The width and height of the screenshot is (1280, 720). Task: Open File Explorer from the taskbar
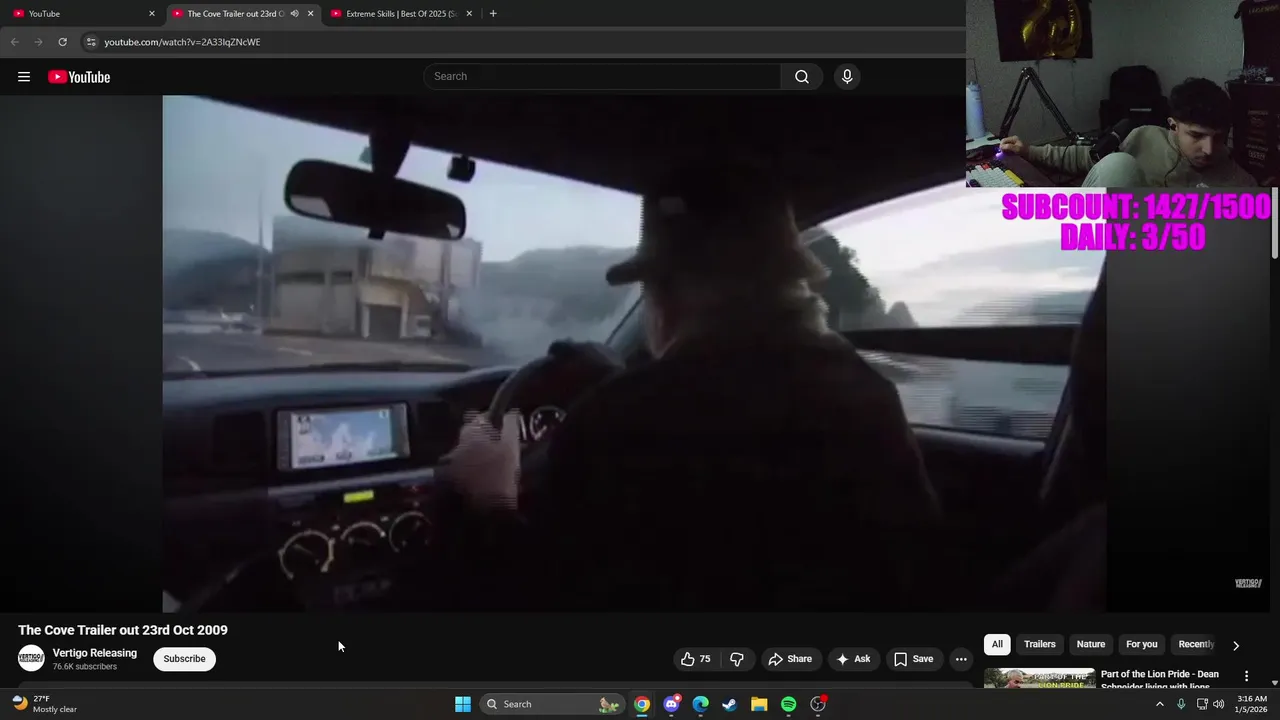click(759, 704)
